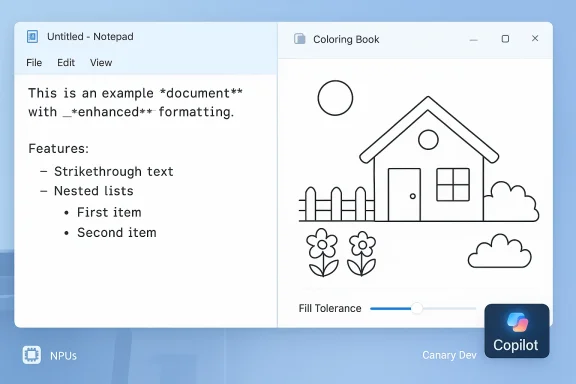Click the NPUs label
This screenshot has height=384, width=576.
[64, 356]
